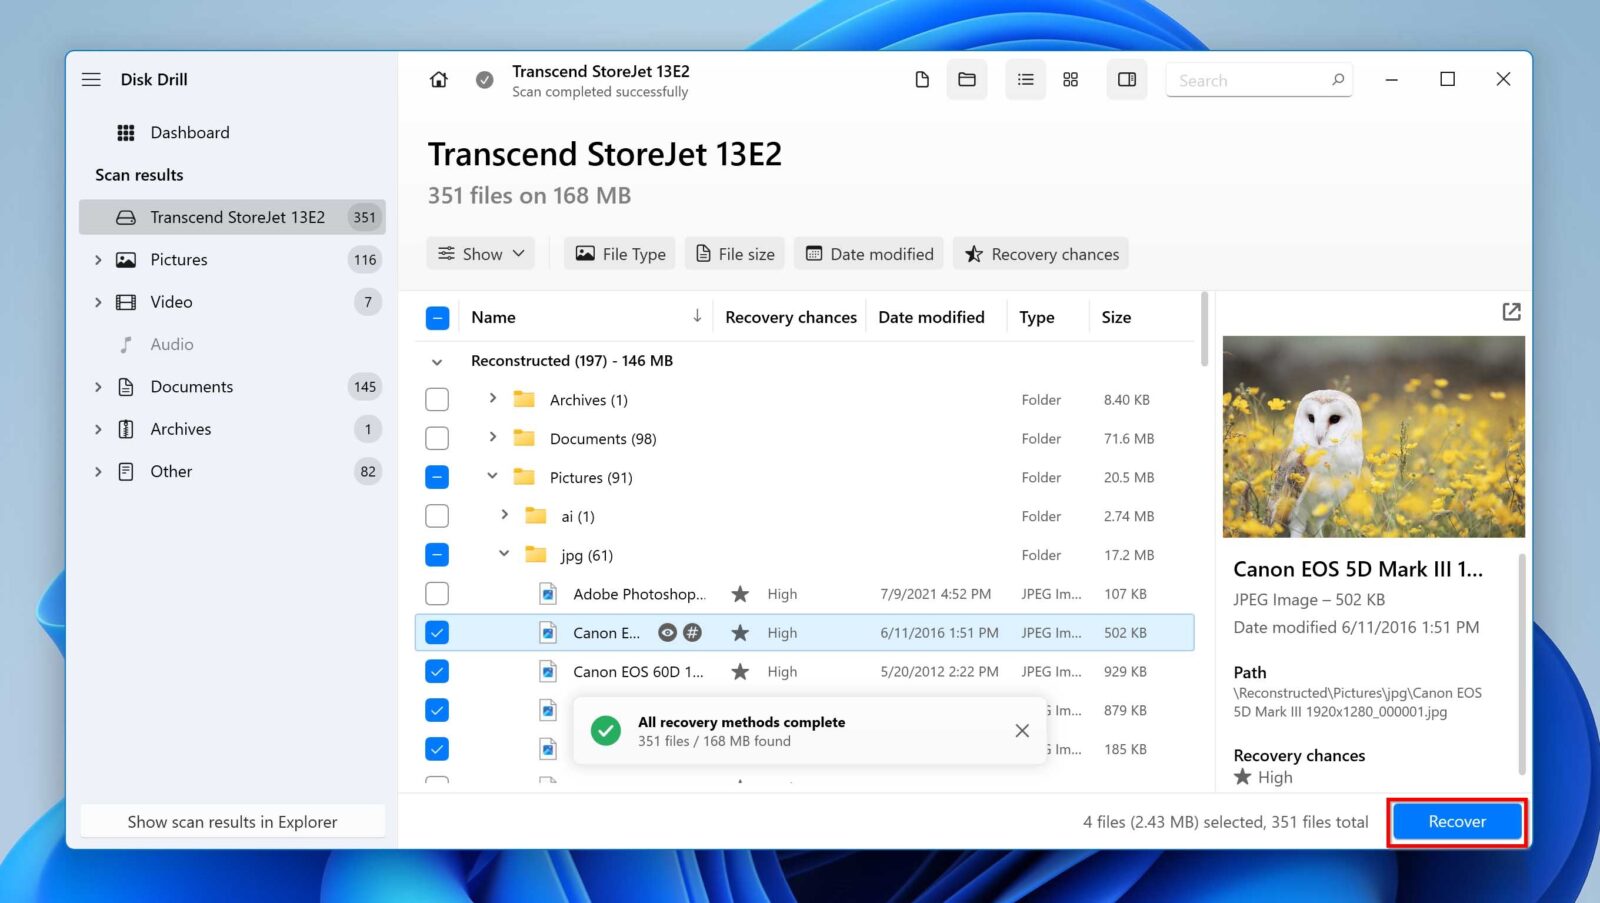The width and height of the screenshot is (1600, 903).
Task: Expand the Documents (98) folder
Action: [492, 438]
